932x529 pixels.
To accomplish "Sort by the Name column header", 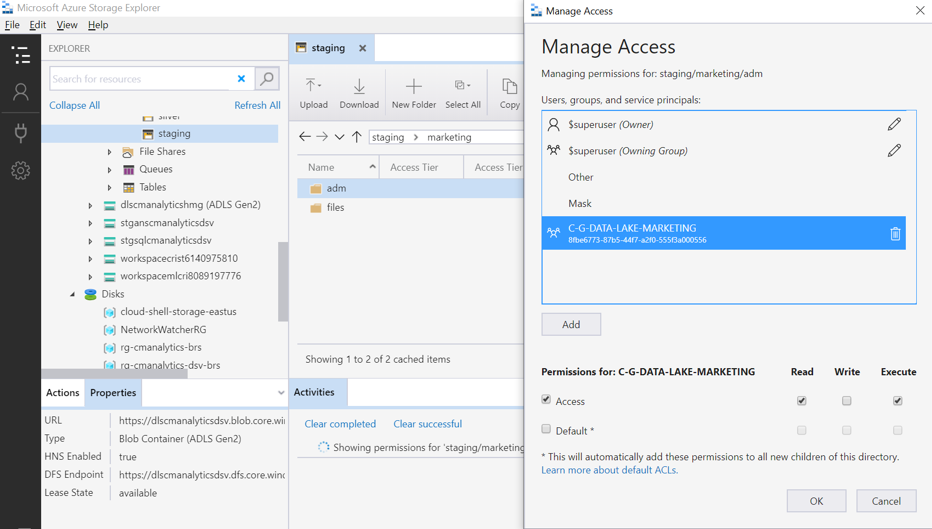I will coord(338,168).
